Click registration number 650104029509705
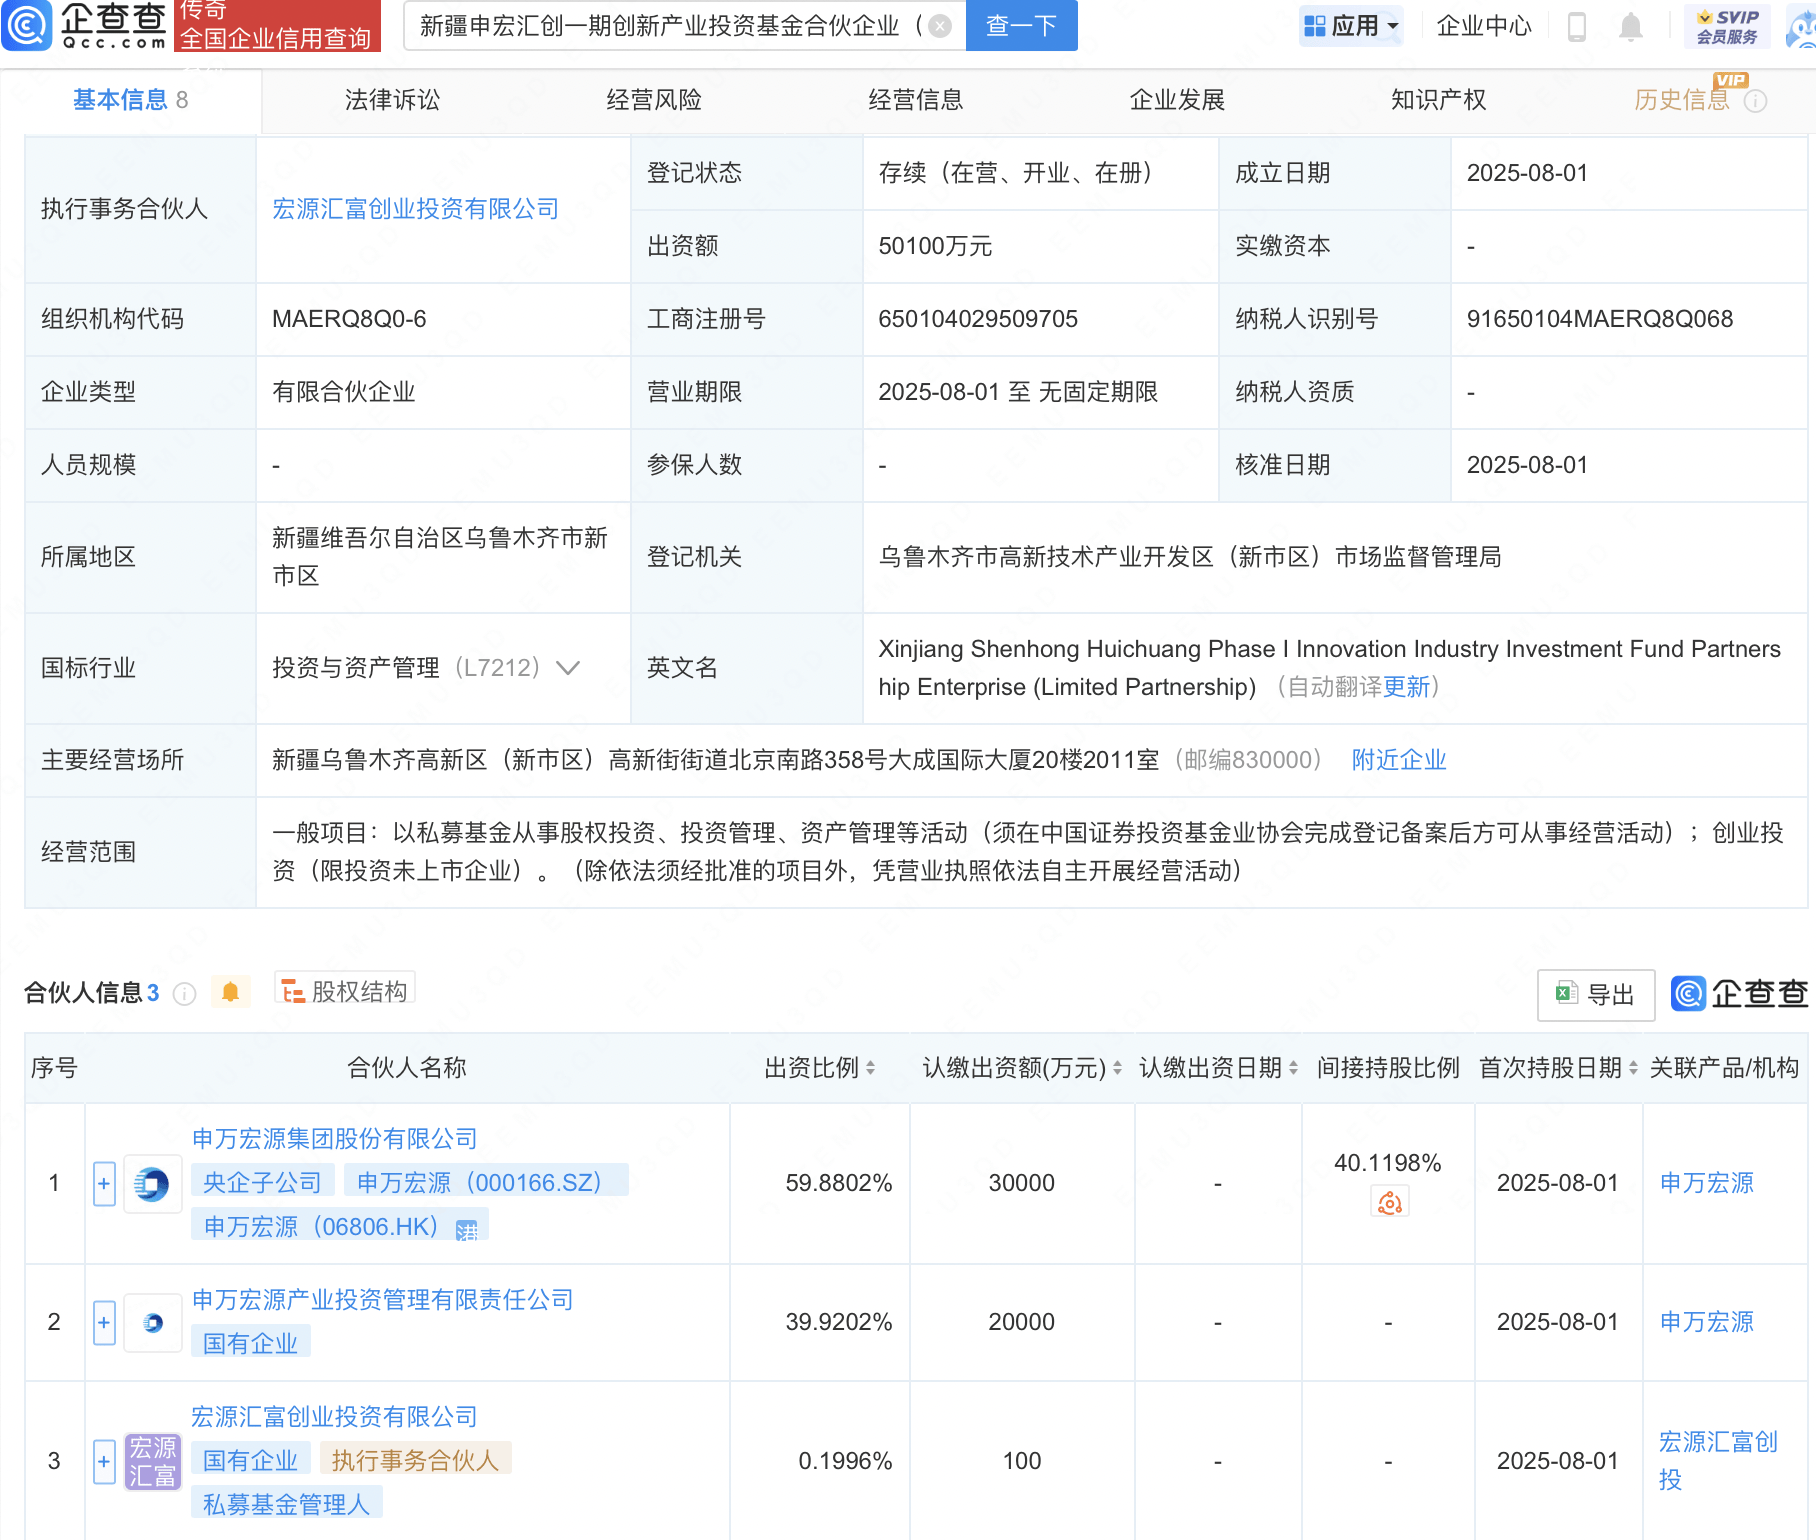 tap(978, 319)
